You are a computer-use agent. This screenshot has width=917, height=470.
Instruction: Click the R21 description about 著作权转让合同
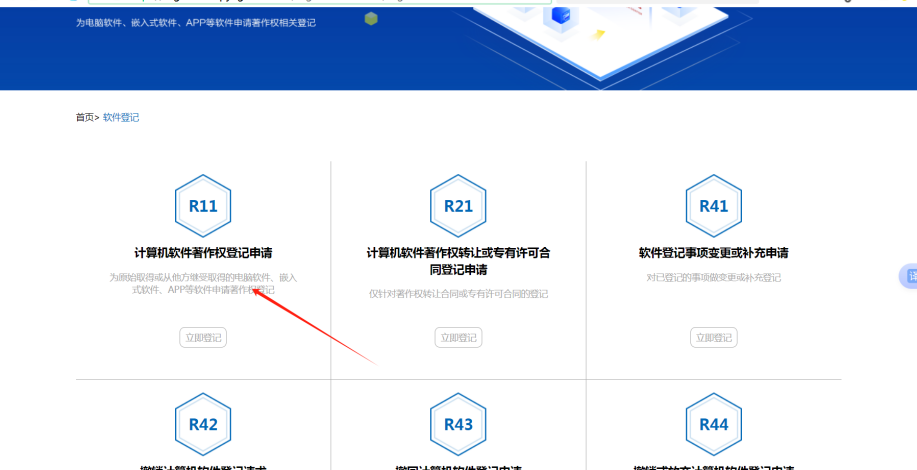click(x=458, y=294)
